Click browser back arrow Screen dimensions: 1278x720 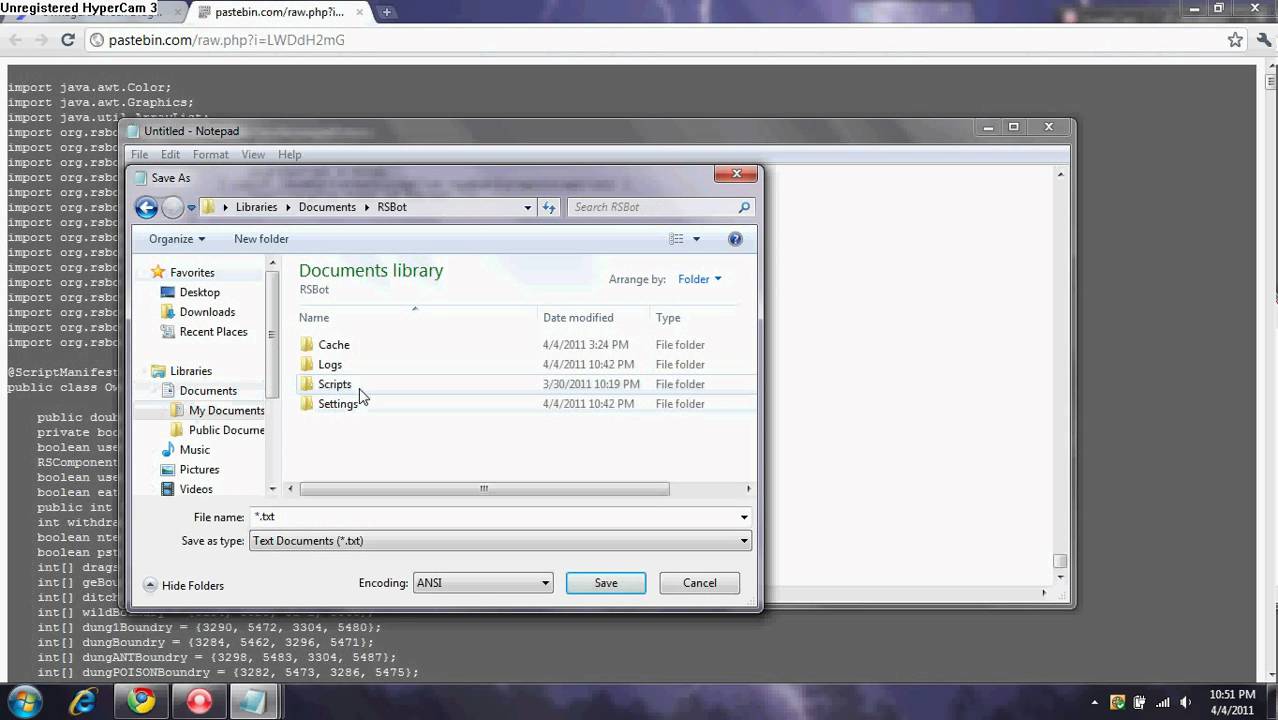click(x=15, y=40)
